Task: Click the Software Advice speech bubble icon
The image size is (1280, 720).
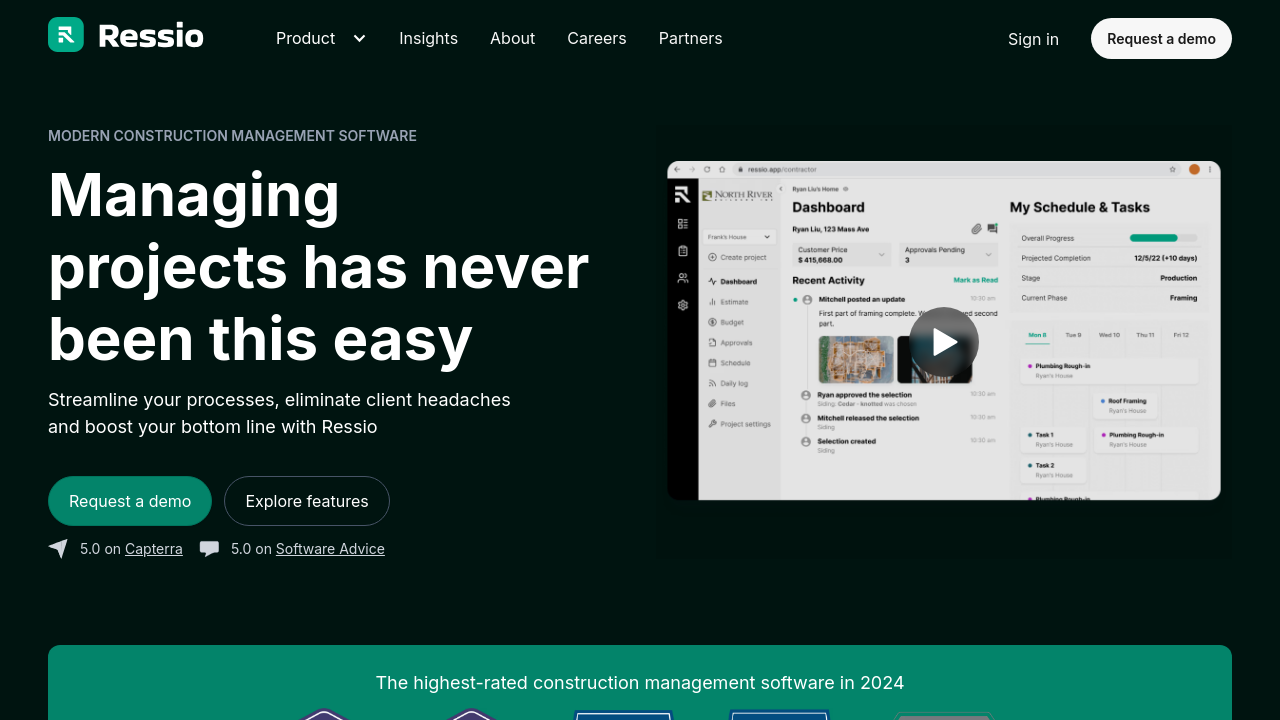Action: click(x=209, y=549)
